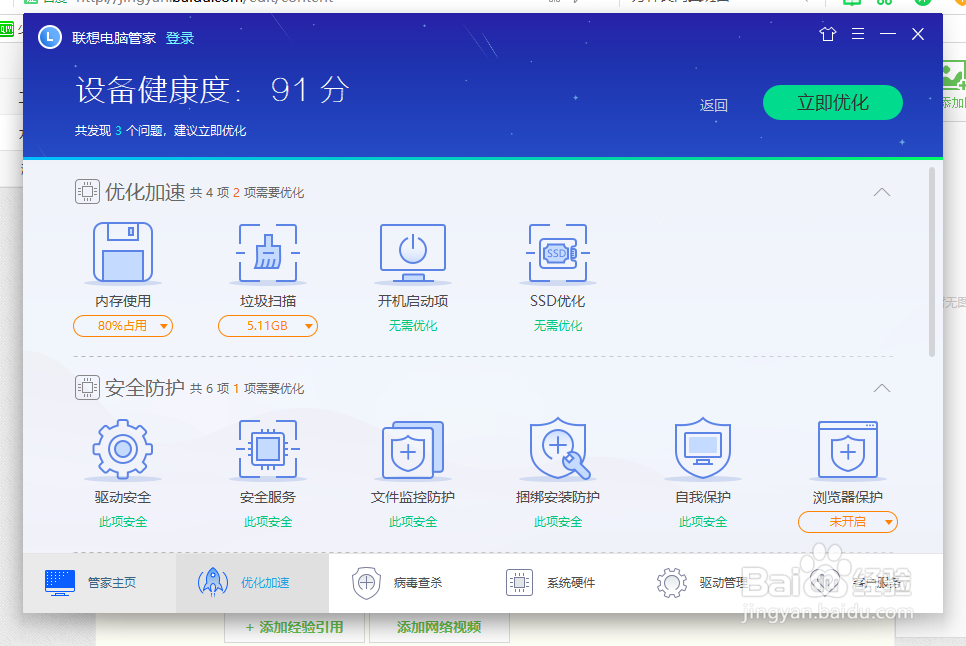Viewport: 966px width, 646px height.
Task: Click 此项安全 under 安全服务
Action: tap(268, 522)
